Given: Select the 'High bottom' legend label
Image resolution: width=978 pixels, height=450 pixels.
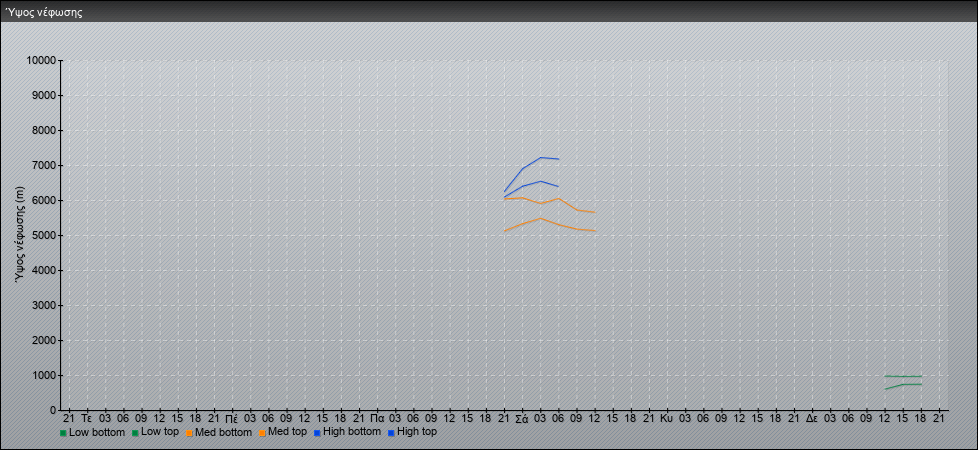Looking at the screenshot, I should 352,432.
